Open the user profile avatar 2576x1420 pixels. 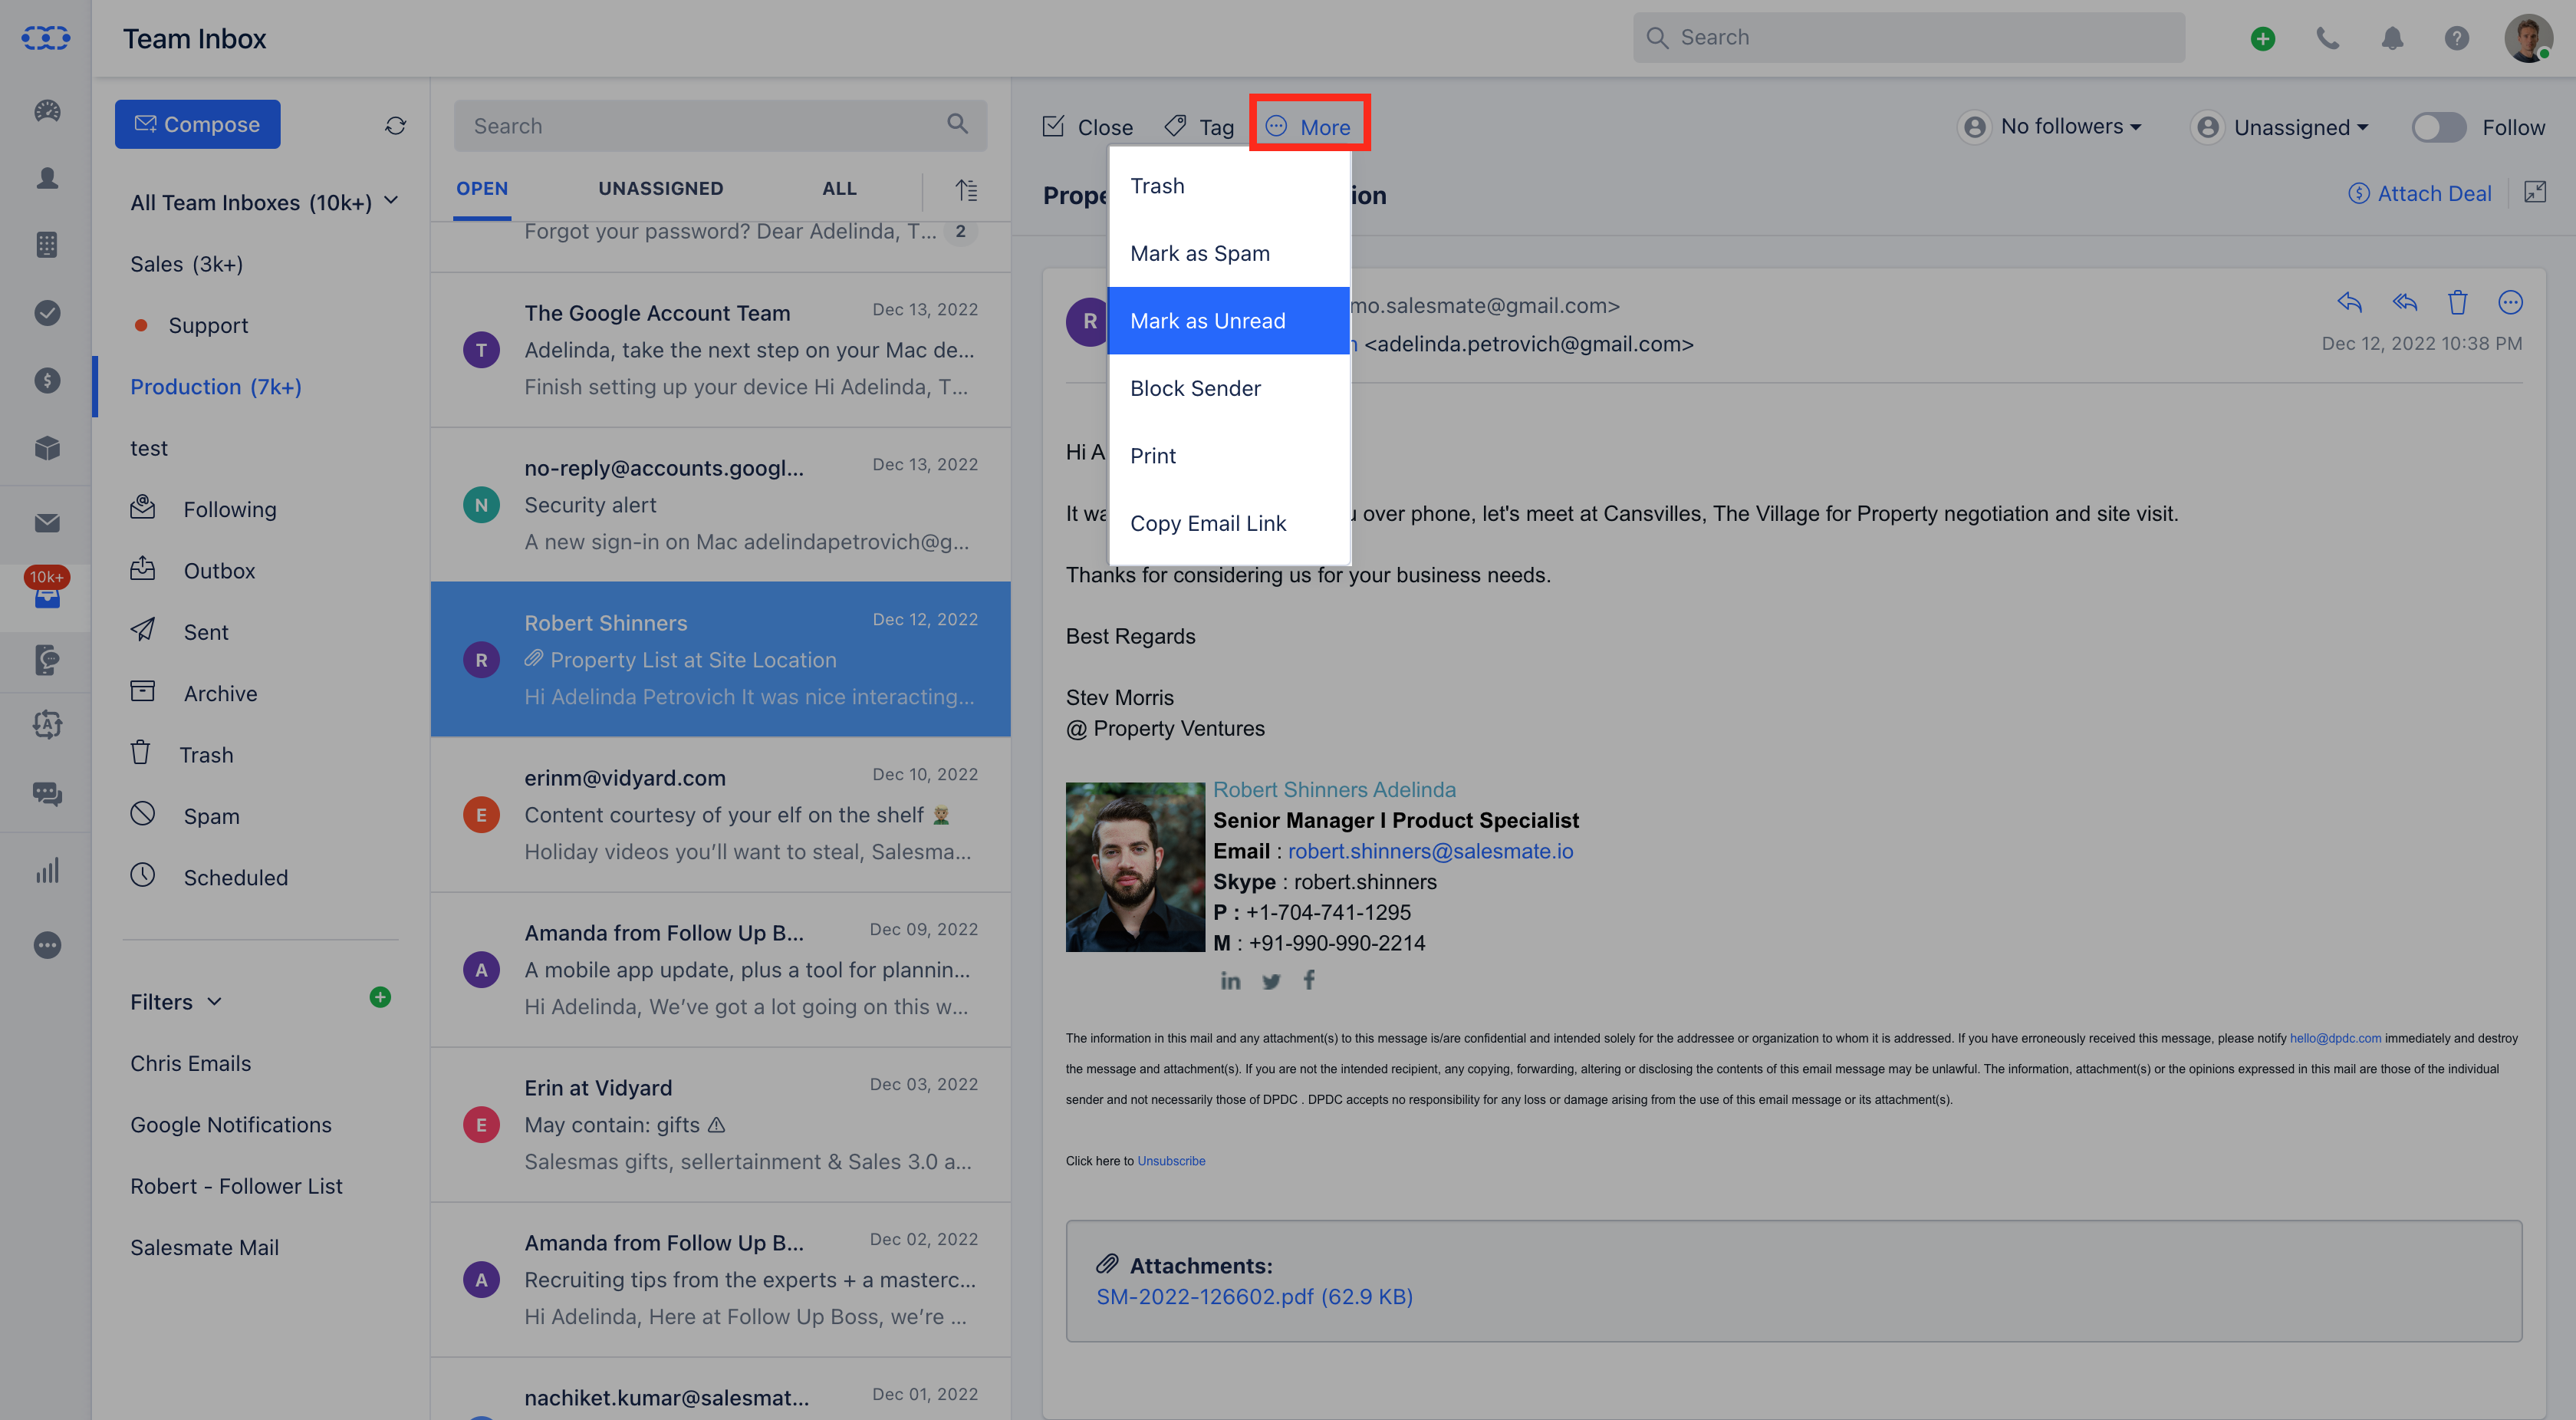coord(2528,38)
